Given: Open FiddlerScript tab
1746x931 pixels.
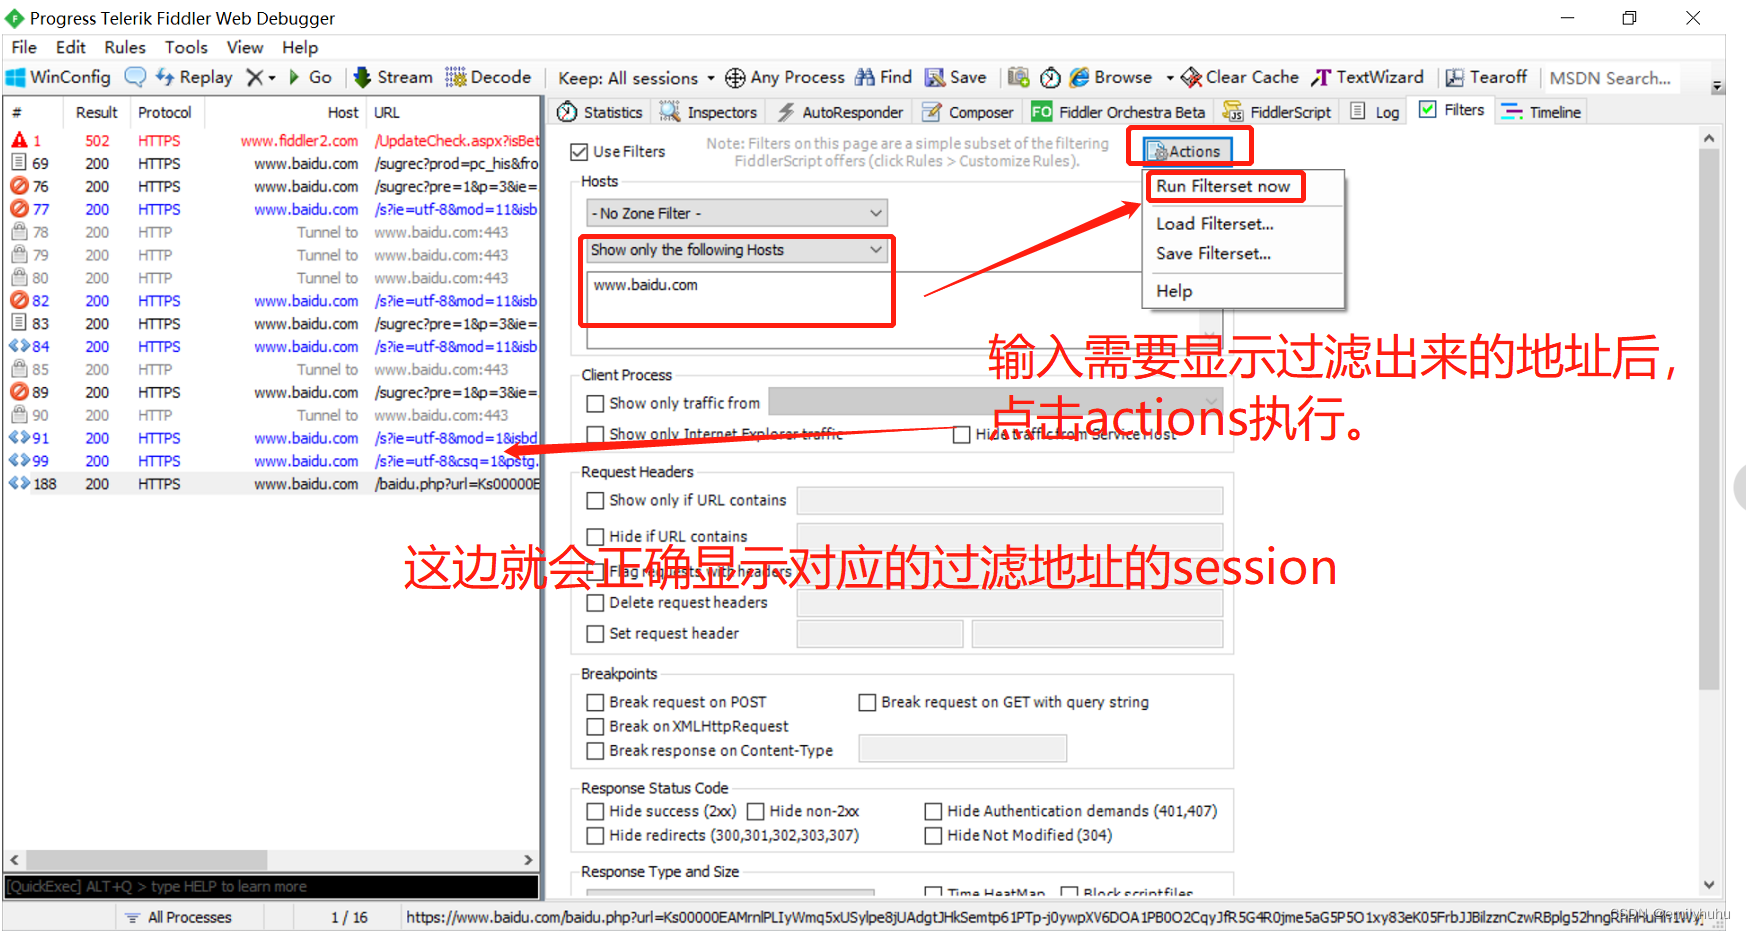Looking at the screenshot, I should coord(1277,112).
